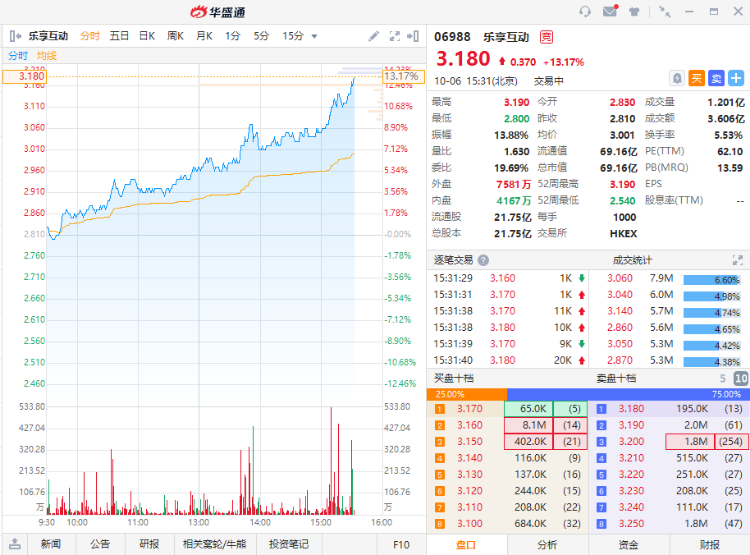Screen dimensions: 750x555
Task: Switch to the 15分 chart
Action: tap(293, 36)
